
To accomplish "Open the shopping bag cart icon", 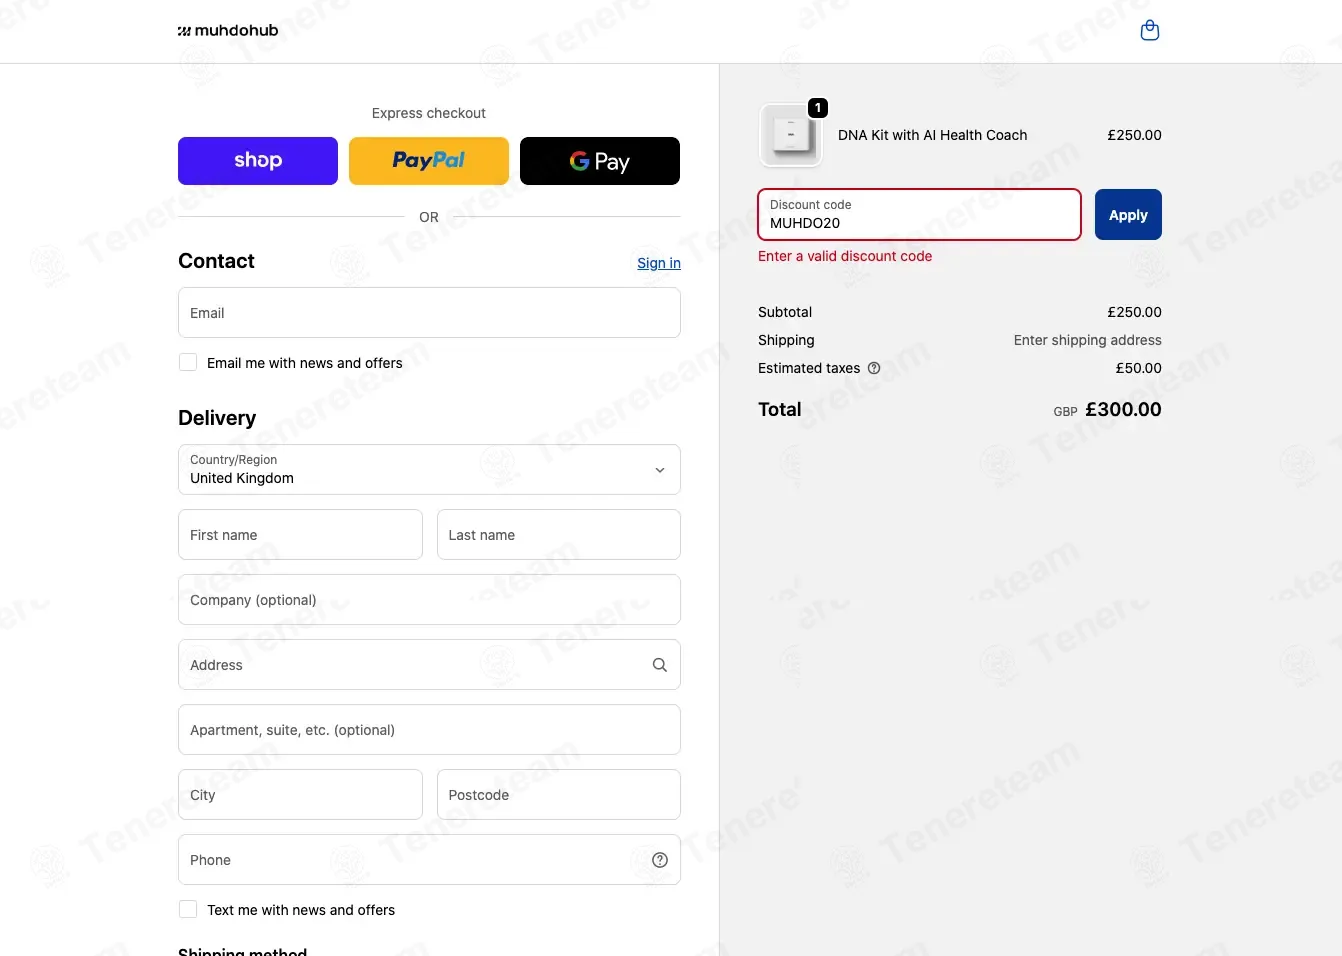I will 1150,30.
